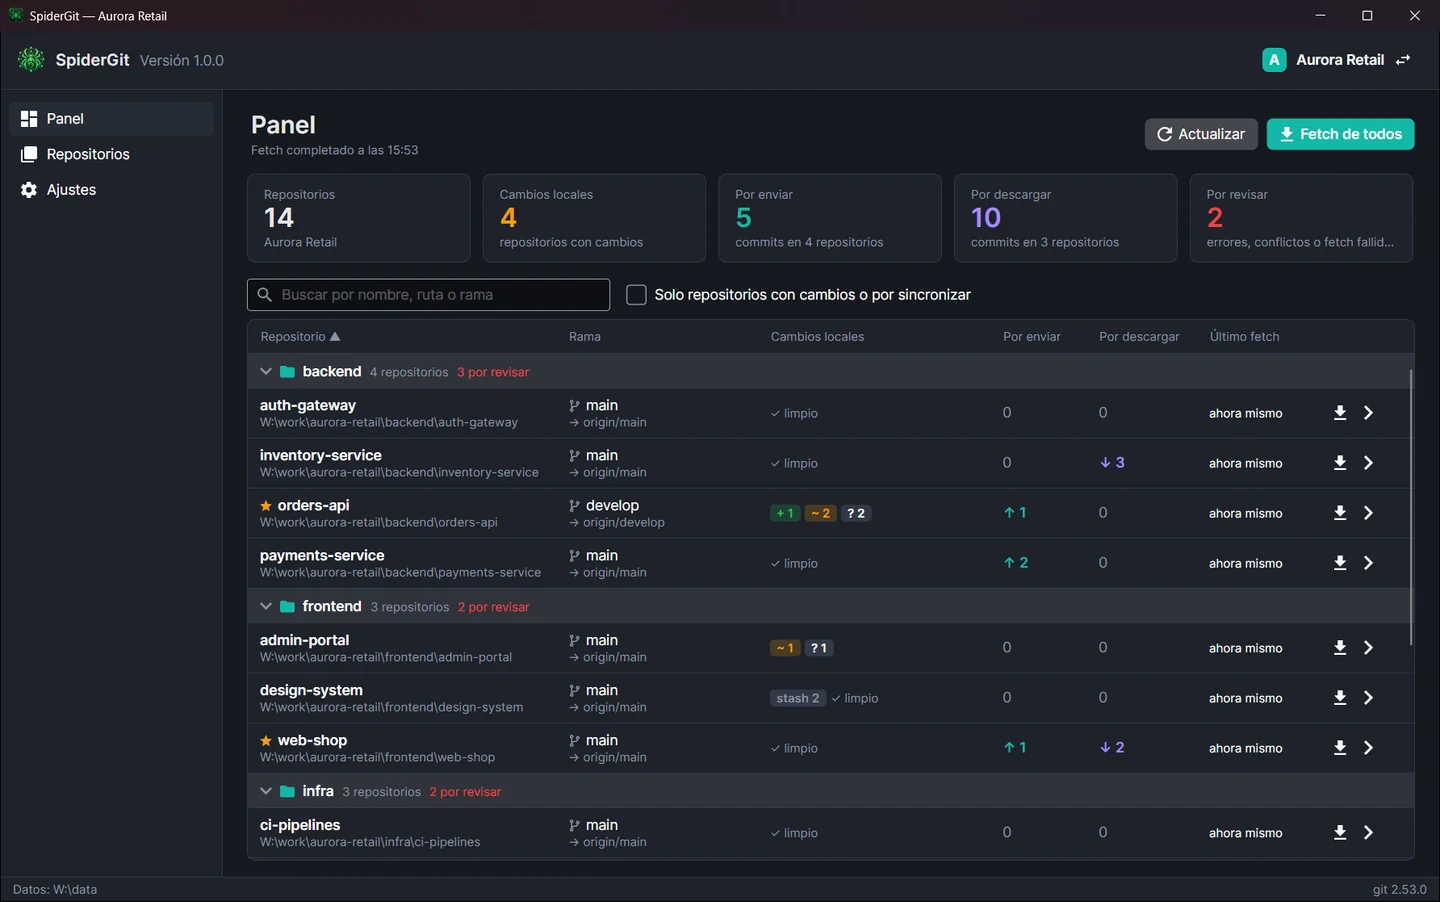Image resolution: width=1440 pixels, height=902 pixels.
Task: Open details arrow for auth-gateway row
Action: [1368, 413]
